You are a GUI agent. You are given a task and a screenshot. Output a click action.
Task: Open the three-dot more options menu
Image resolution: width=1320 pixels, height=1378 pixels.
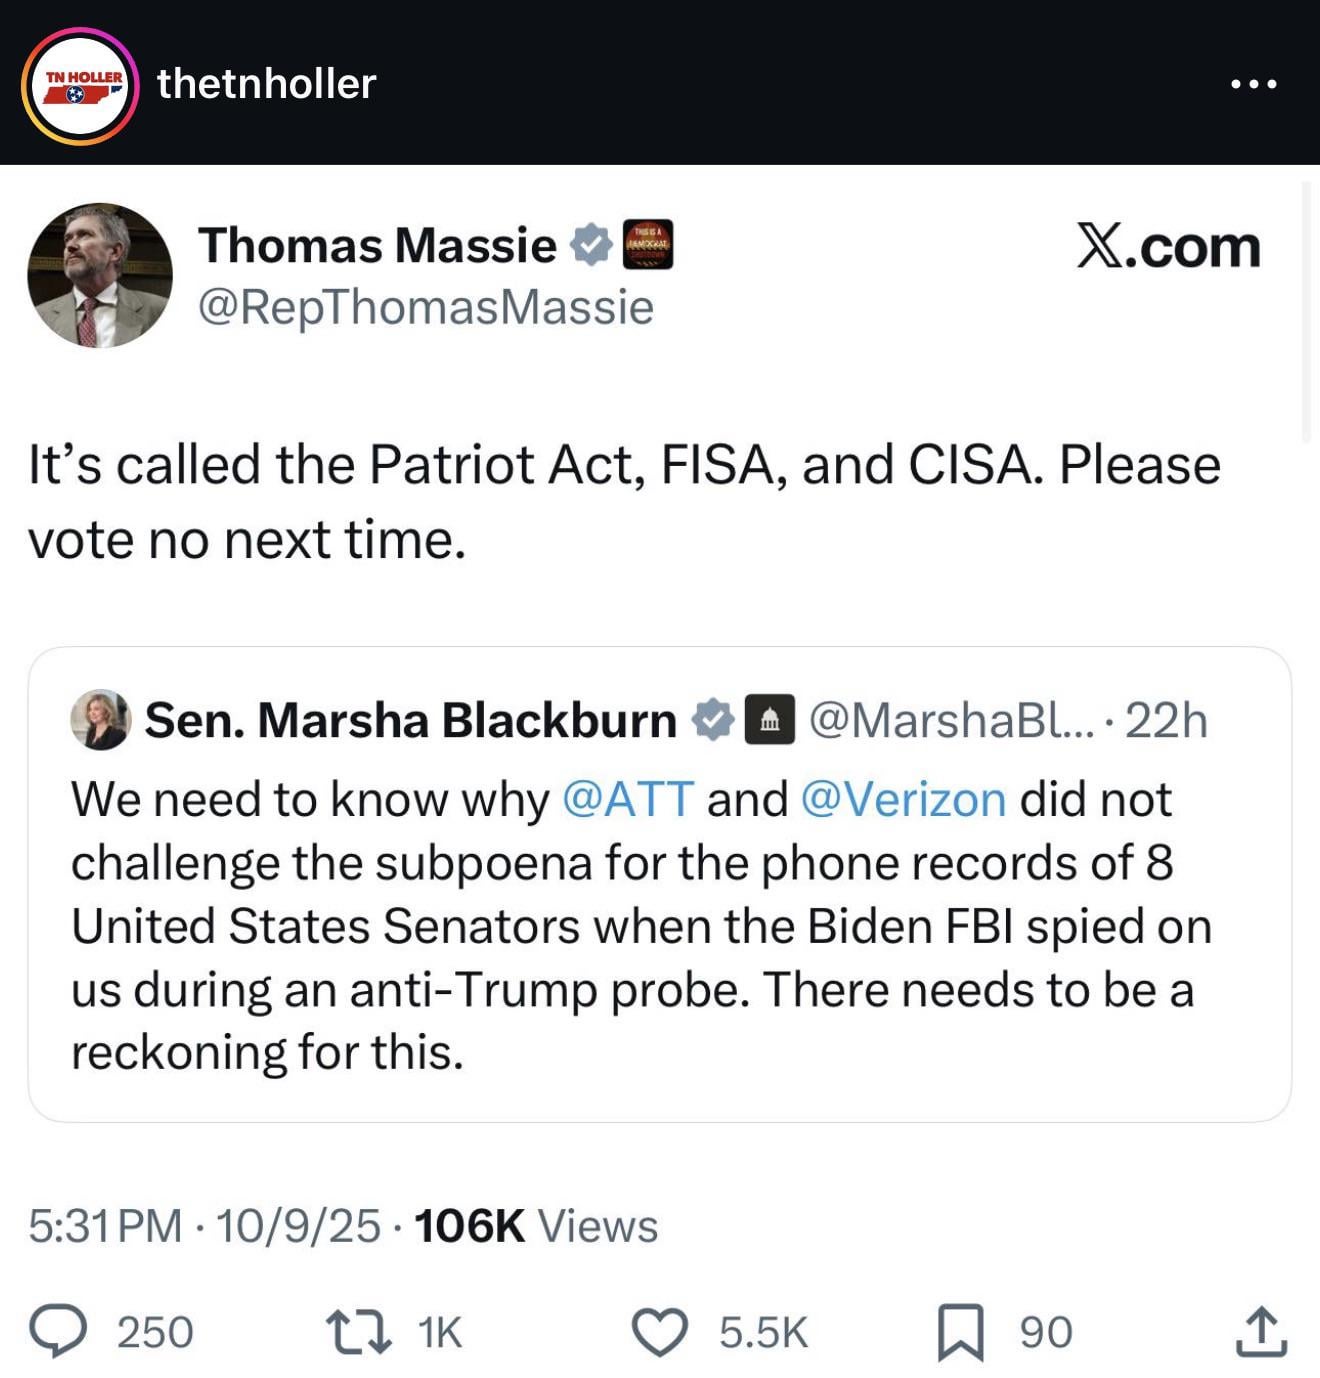click(1253, 85)
